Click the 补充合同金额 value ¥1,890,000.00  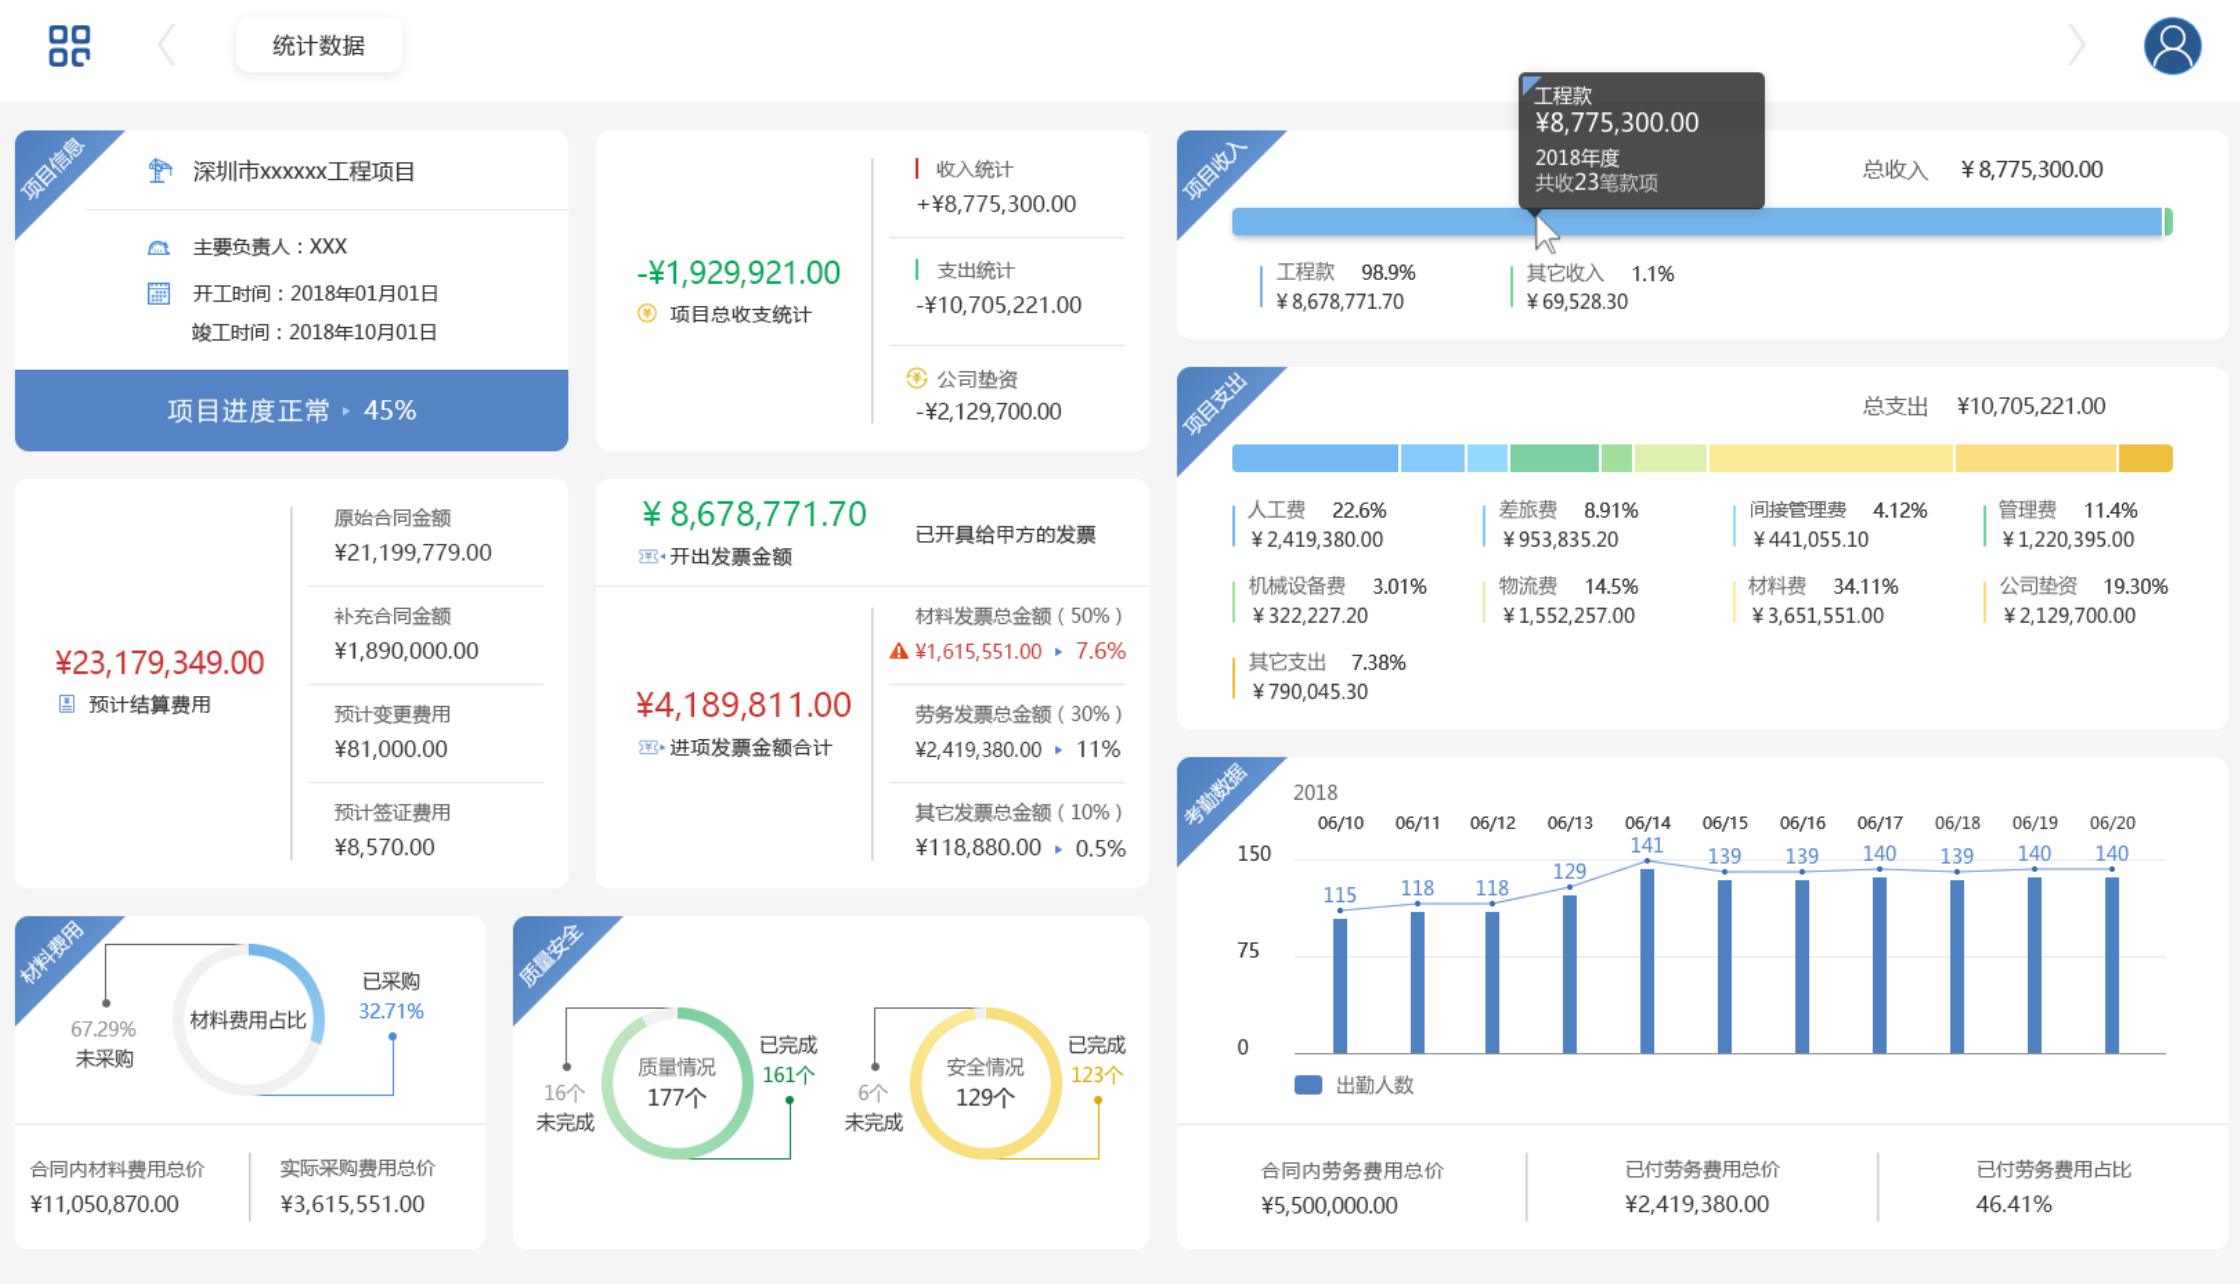406,651
